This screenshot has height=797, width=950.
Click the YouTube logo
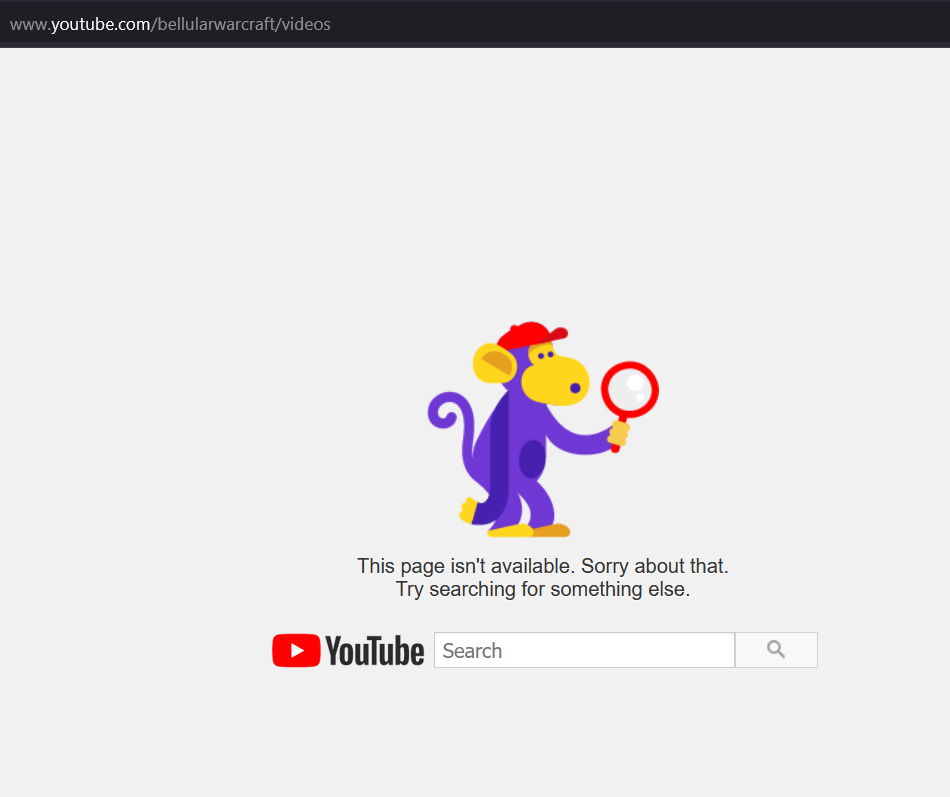point(348,650)
